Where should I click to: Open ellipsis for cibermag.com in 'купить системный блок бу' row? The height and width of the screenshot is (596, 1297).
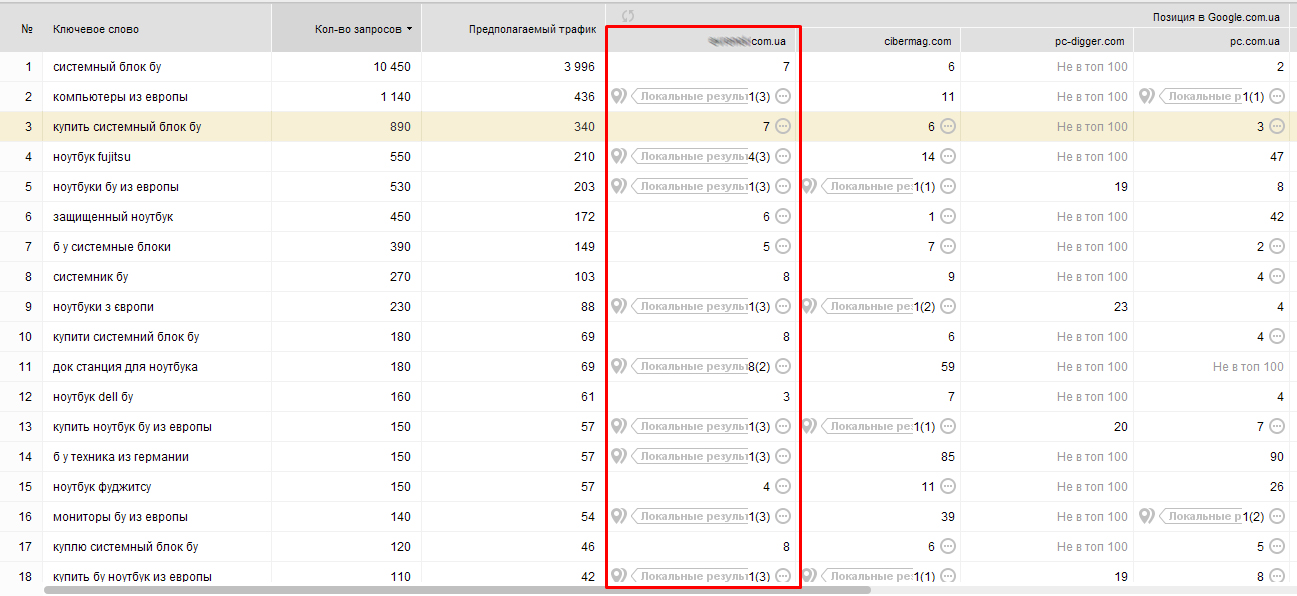[x=948, y=127]
